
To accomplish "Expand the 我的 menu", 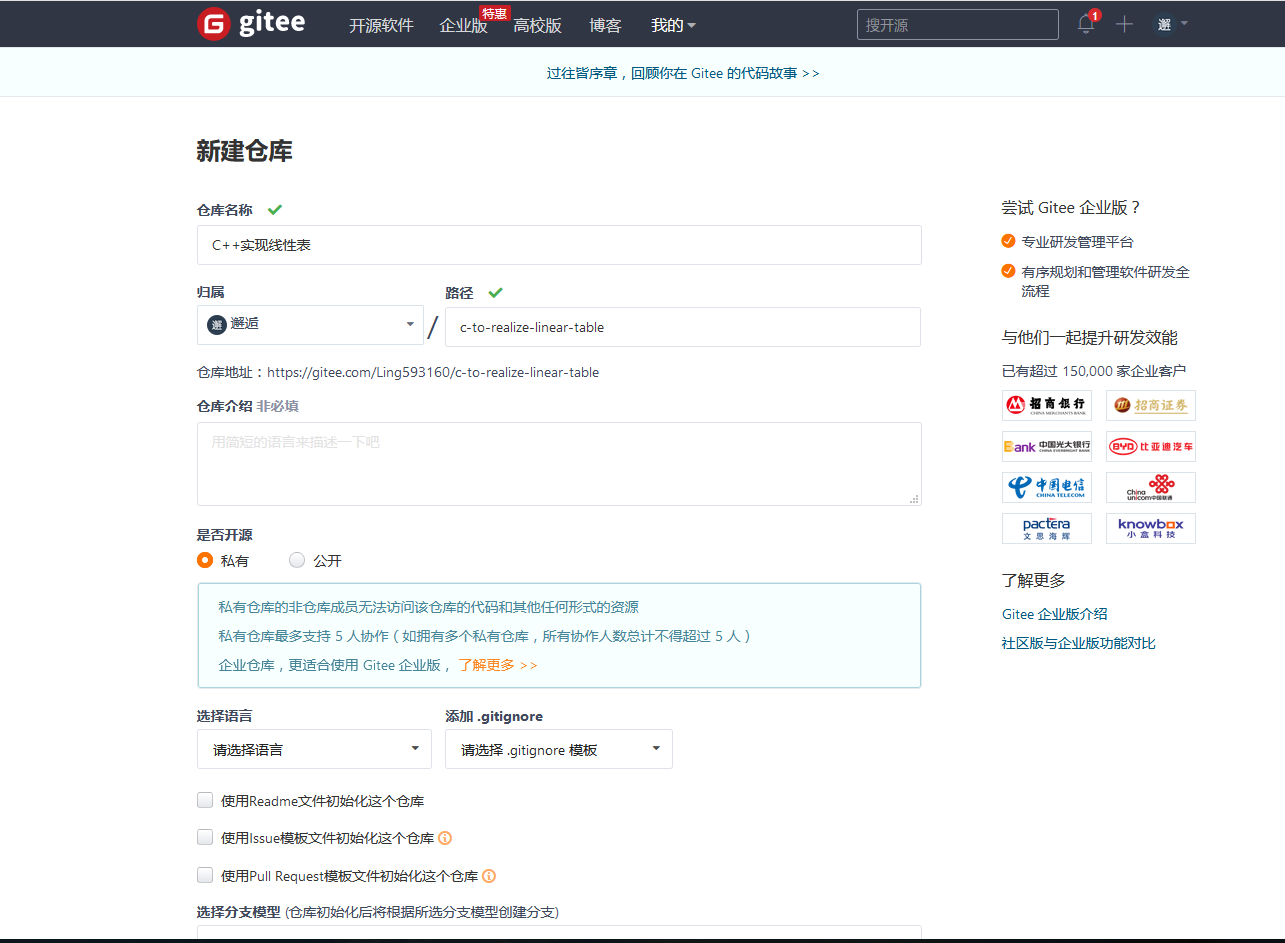I will (x=673, y=25).
